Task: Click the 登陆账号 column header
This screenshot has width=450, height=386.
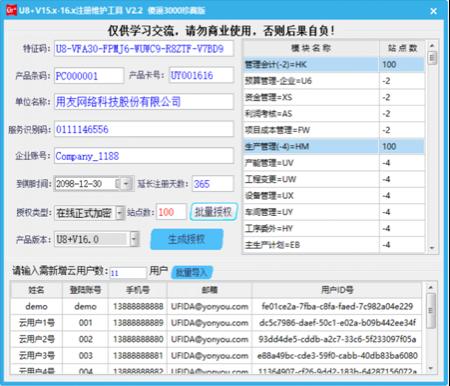Action: [x=85, y=290]
